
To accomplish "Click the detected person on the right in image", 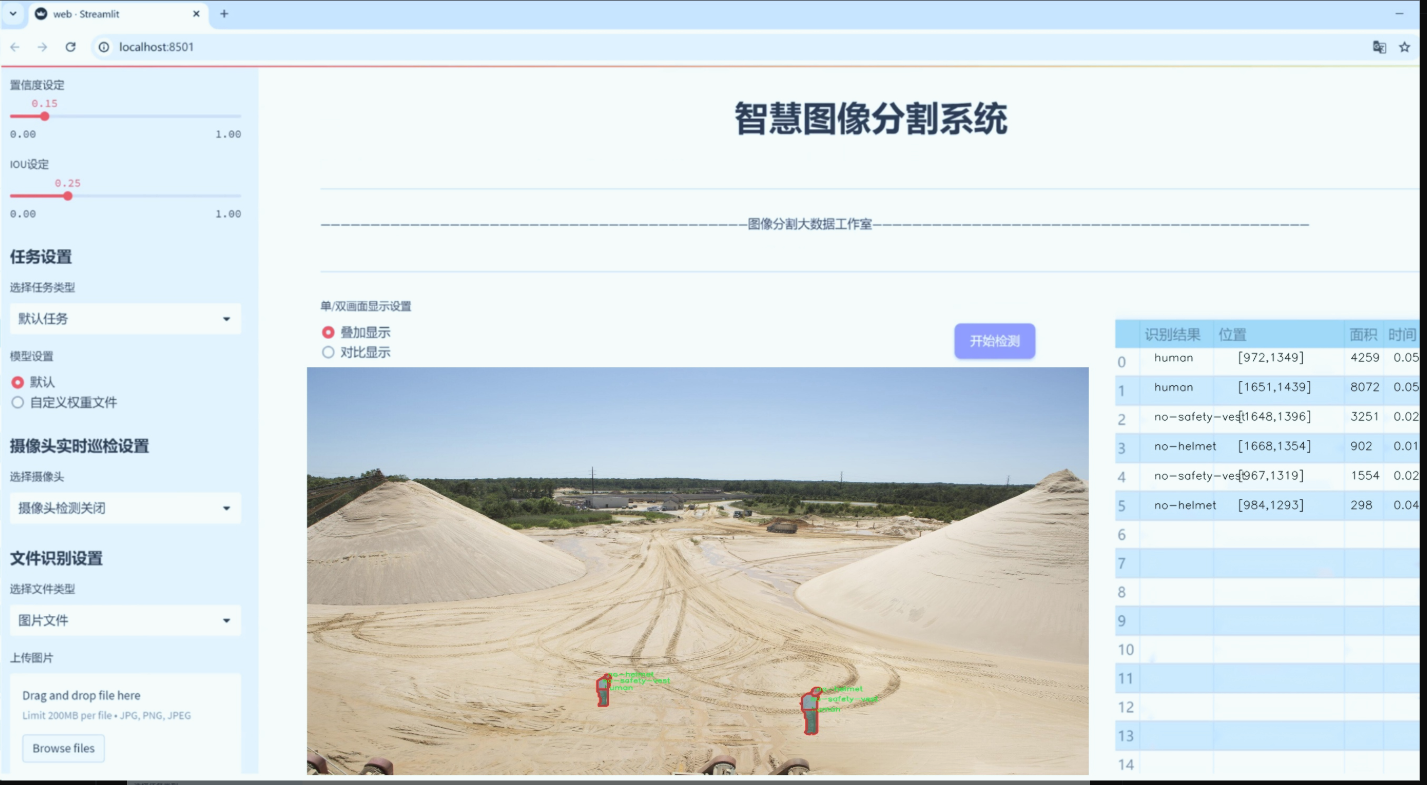I will click(811, 711).
